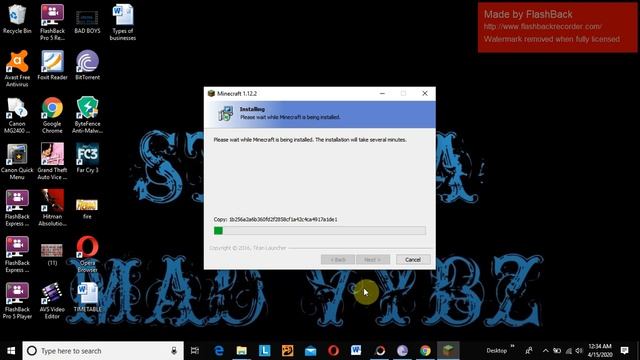Open Word from the taskbar
The image size is (640, 360).
(356, 351)
